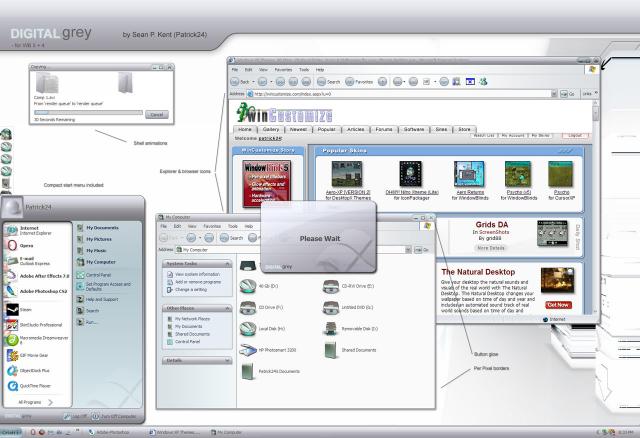This screenshot has width=640, height=438.
Task: Launch Adobe Photoshop CS2 from the start menu
Action: [38, 291]
